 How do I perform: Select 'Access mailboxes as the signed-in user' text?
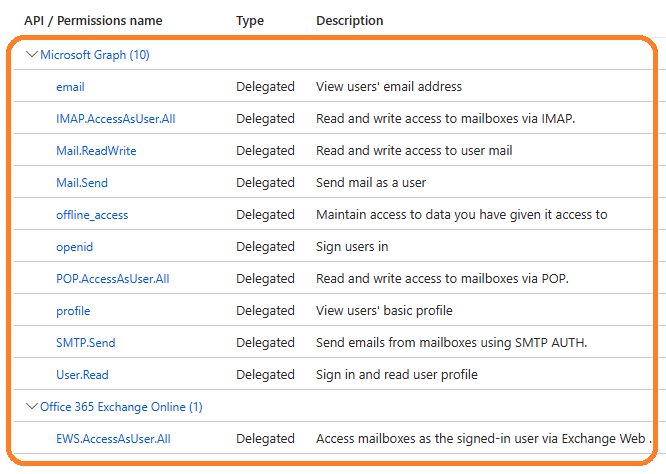pyautogui.click(x=429, y=439)
